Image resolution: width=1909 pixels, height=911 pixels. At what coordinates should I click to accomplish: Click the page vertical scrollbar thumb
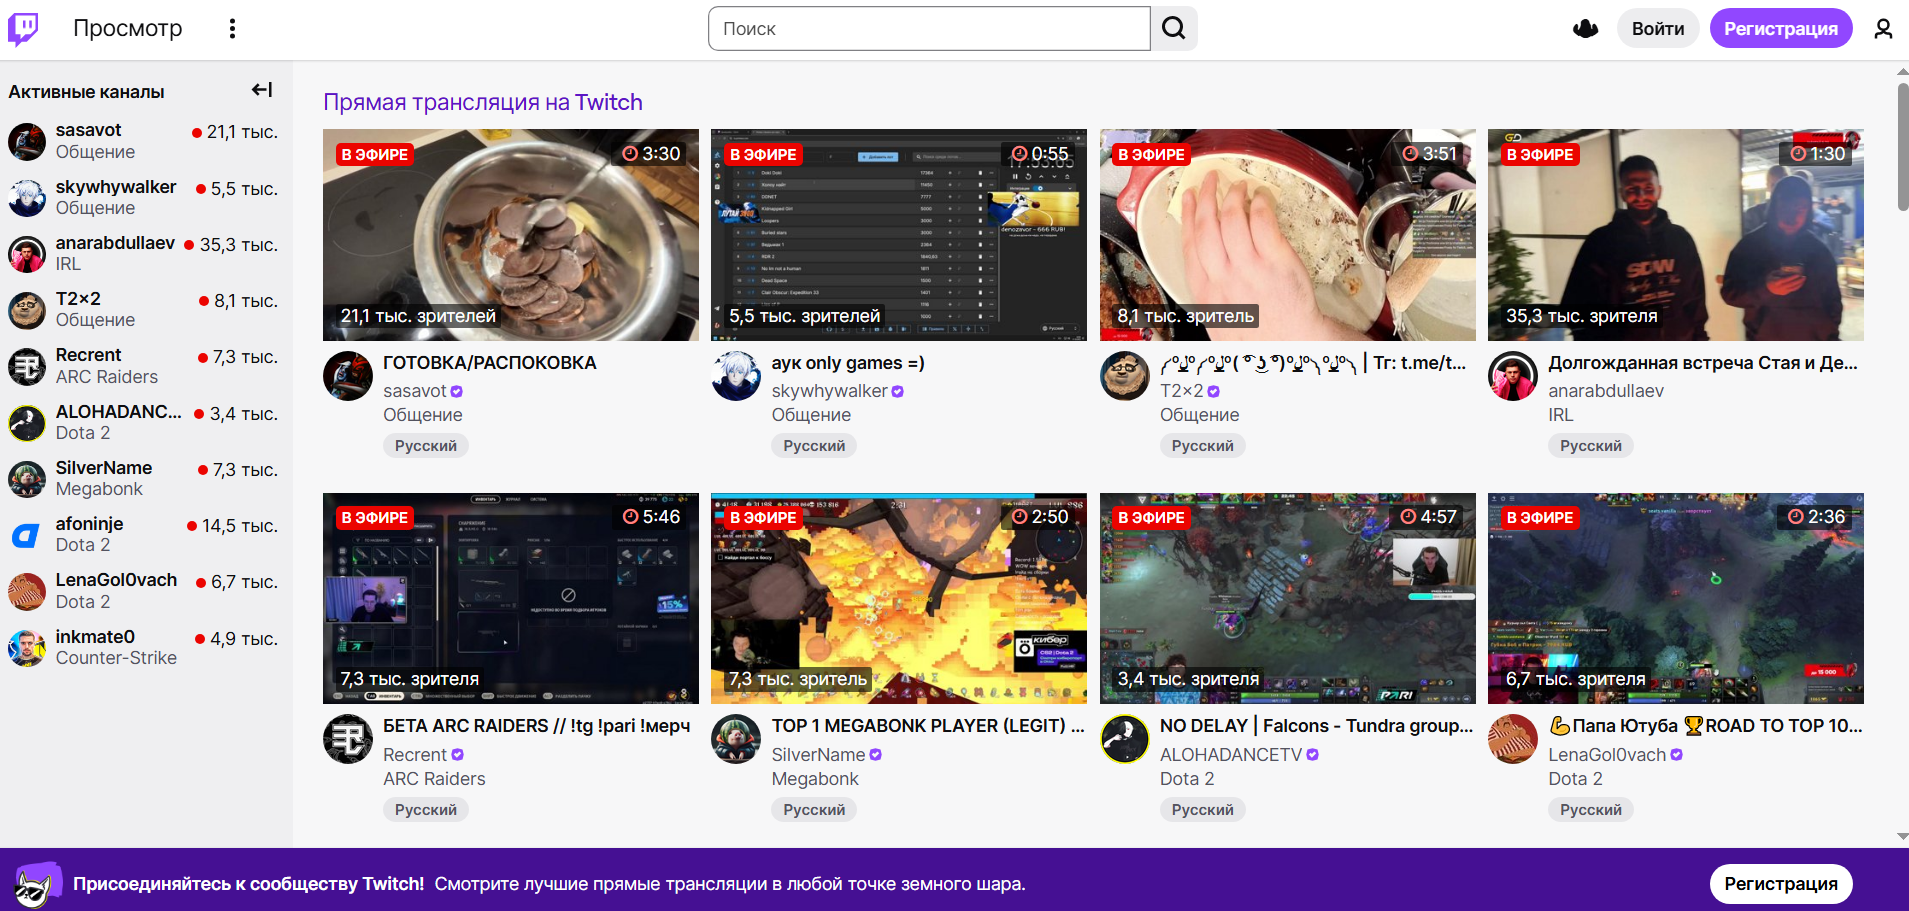pos(1902,147)
